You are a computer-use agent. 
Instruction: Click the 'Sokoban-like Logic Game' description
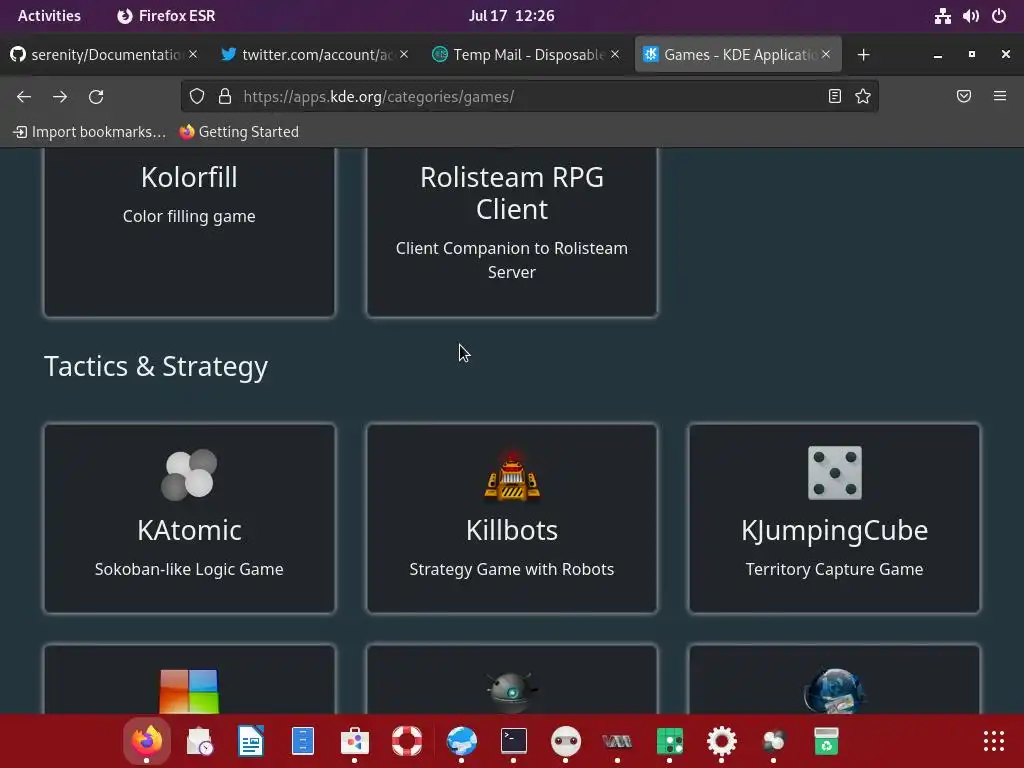tap(189, 569)
